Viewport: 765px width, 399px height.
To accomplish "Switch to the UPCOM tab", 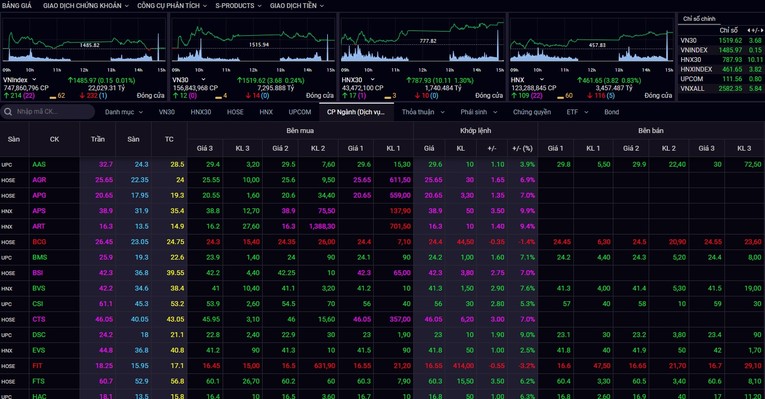I will click(300, 112).
